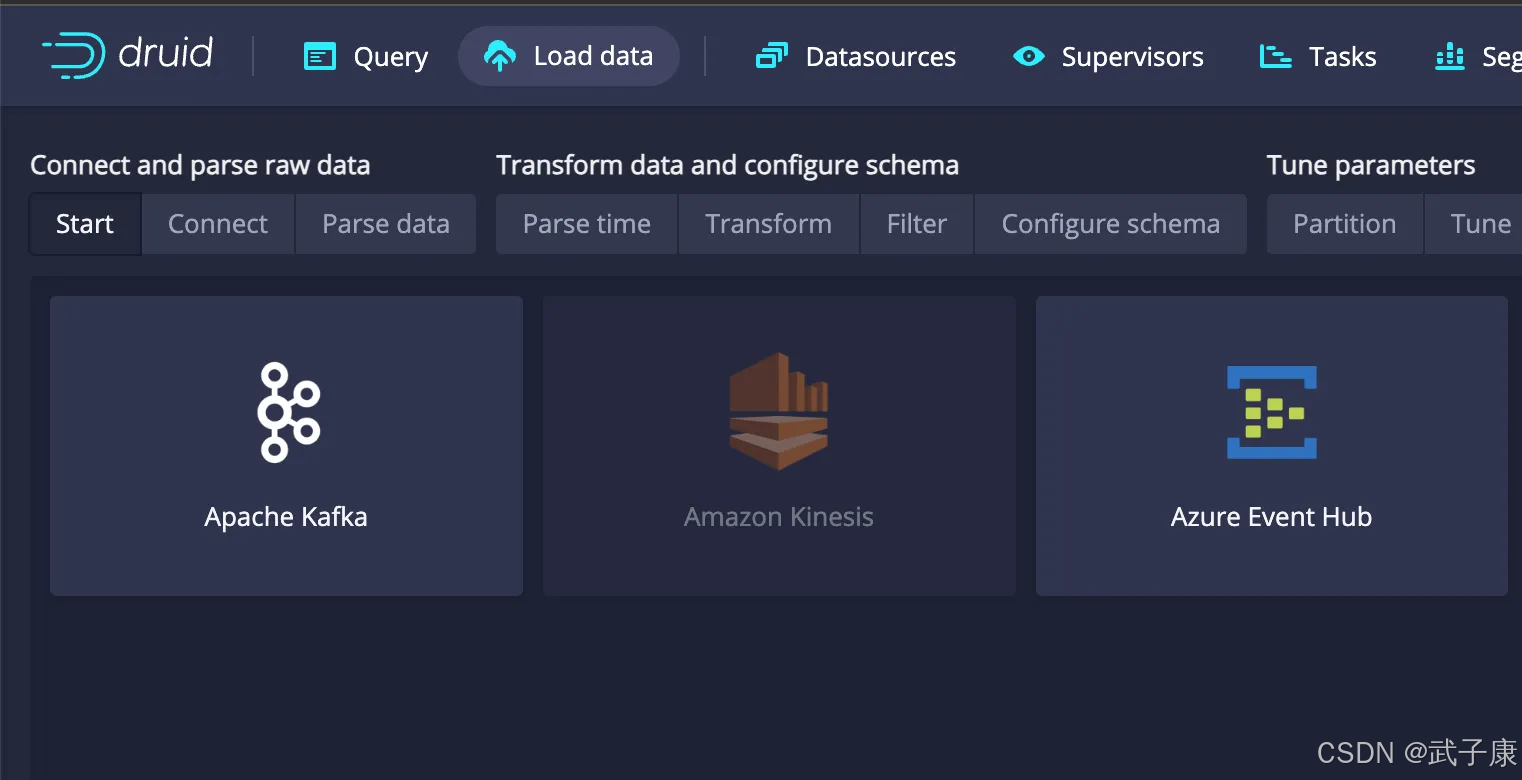Screen dimensions: 1522x780
Task: Open the Configure schema step
Action: click(1110, 224)
